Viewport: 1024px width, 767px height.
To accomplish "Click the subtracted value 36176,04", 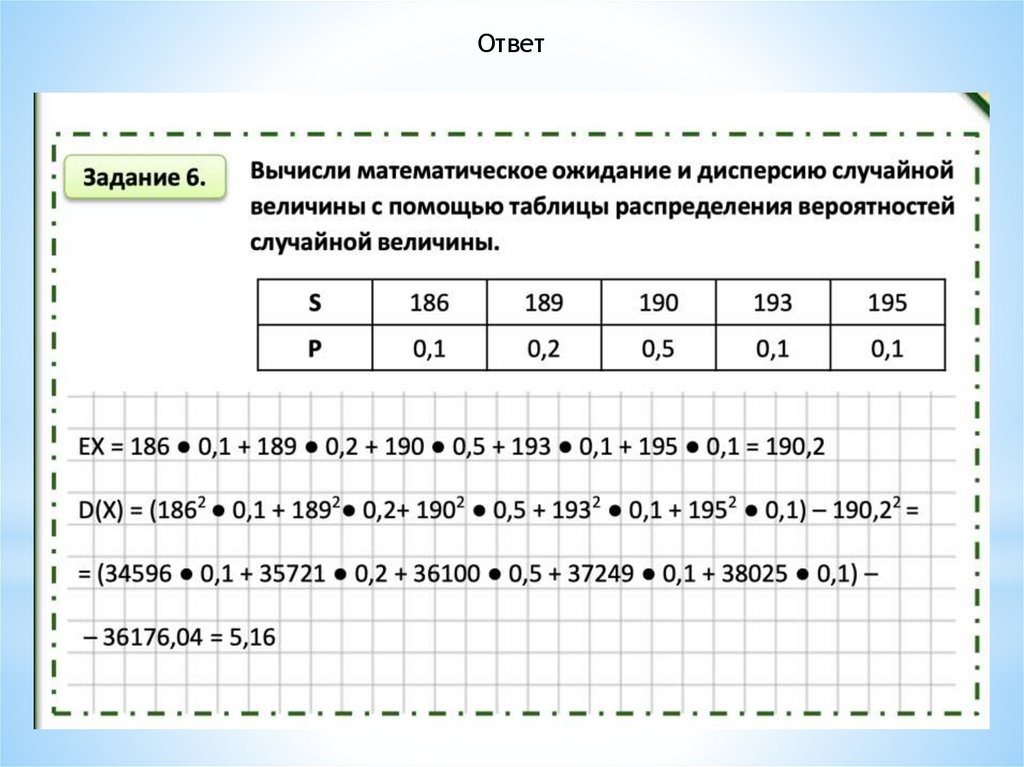I will [x=153, y=637].
